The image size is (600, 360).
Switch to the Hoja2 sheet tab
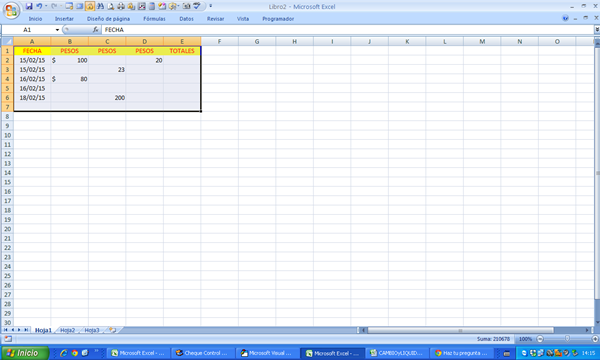tap(67, 330)
